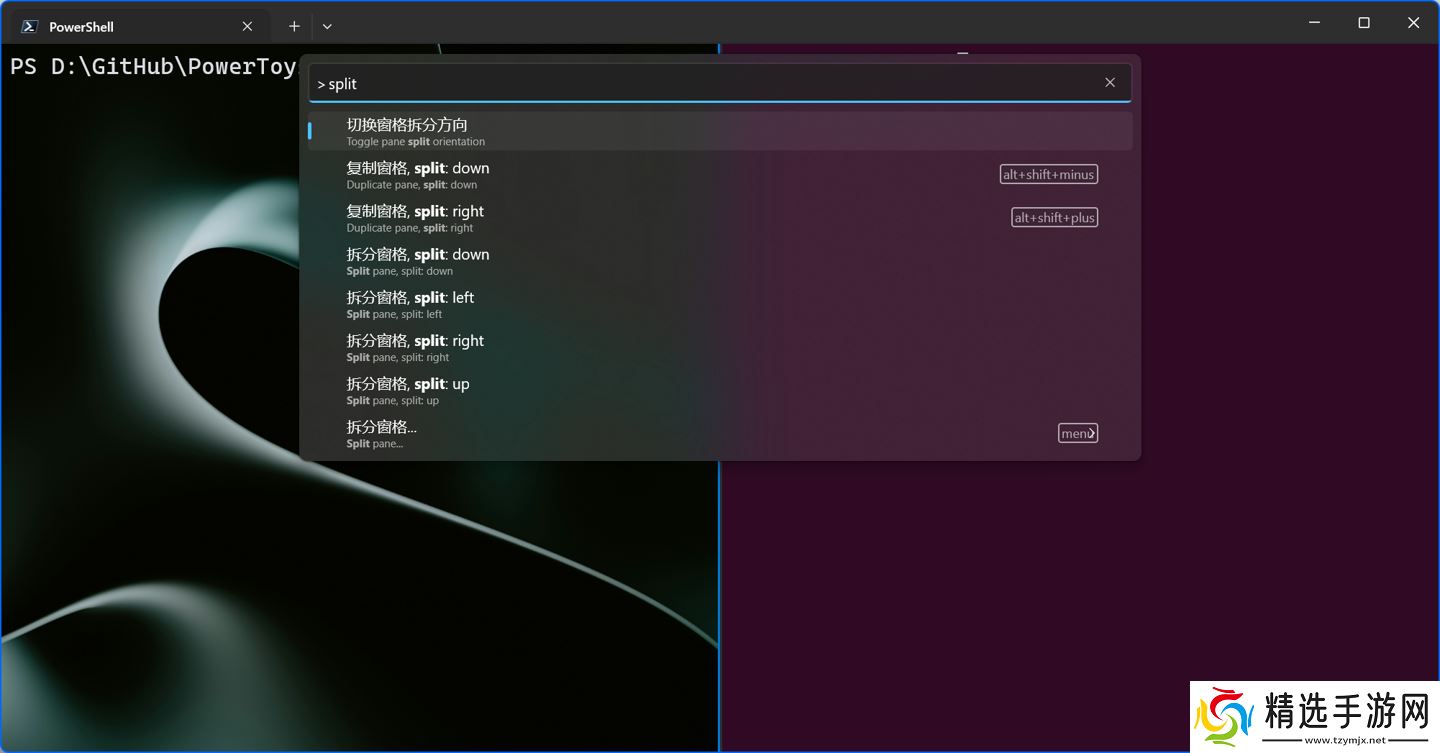Screen dimensions: 1440x753
Task: Focus the command palette search box
Action: point(700,84)
